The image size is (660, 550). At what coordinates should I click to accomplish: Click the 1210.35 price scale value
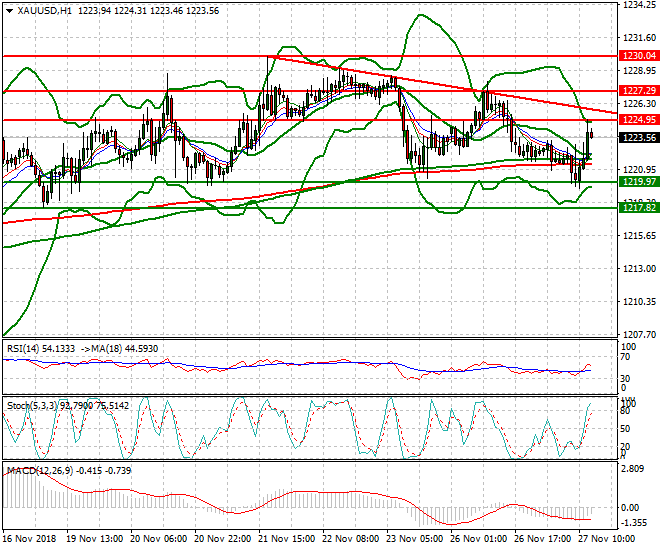click(639, 301)
